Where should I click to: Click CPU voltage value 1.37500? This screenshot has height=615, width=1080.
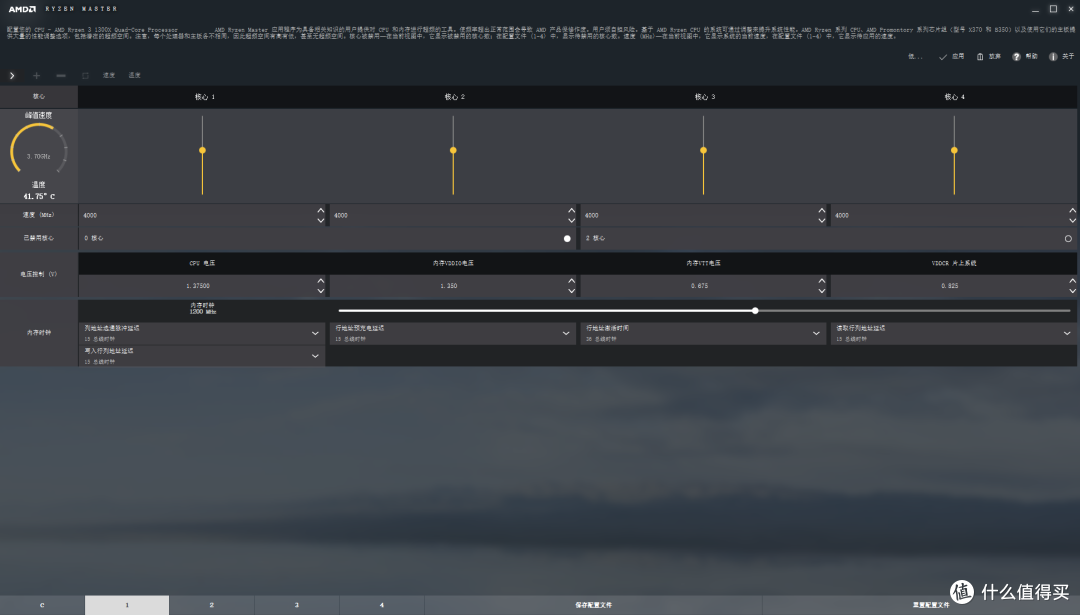(x=198, y=286)
